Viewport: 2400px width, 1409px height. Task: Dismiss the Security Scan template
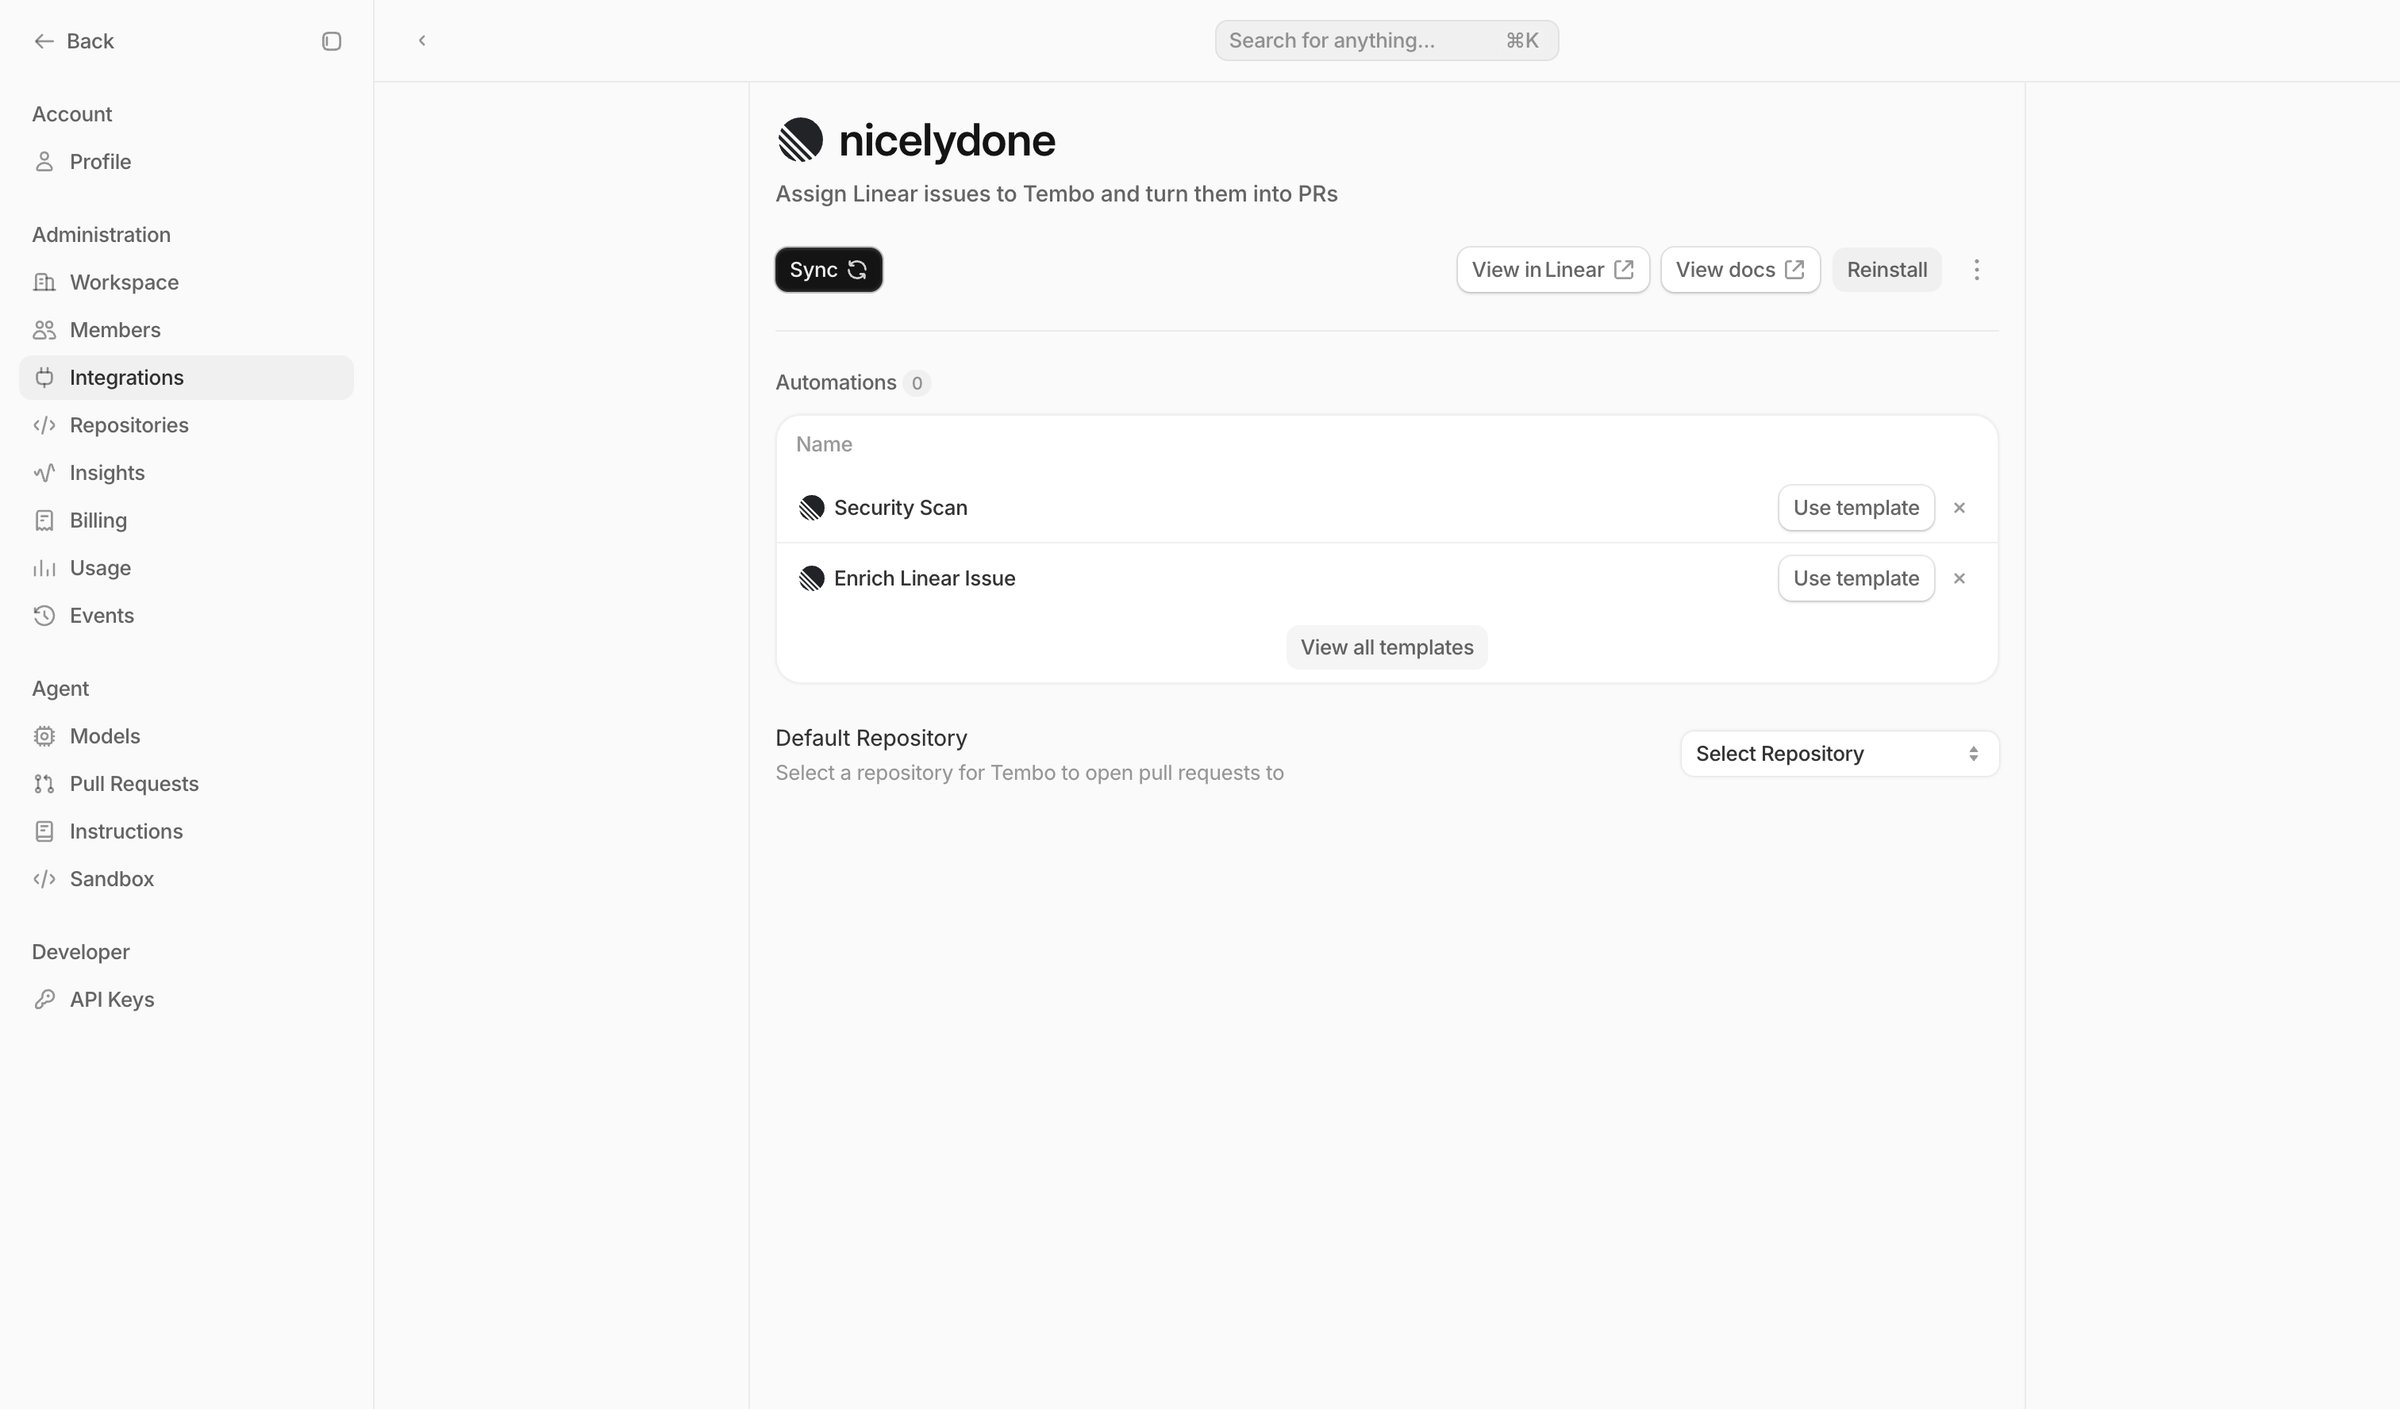click(1959, 508)
